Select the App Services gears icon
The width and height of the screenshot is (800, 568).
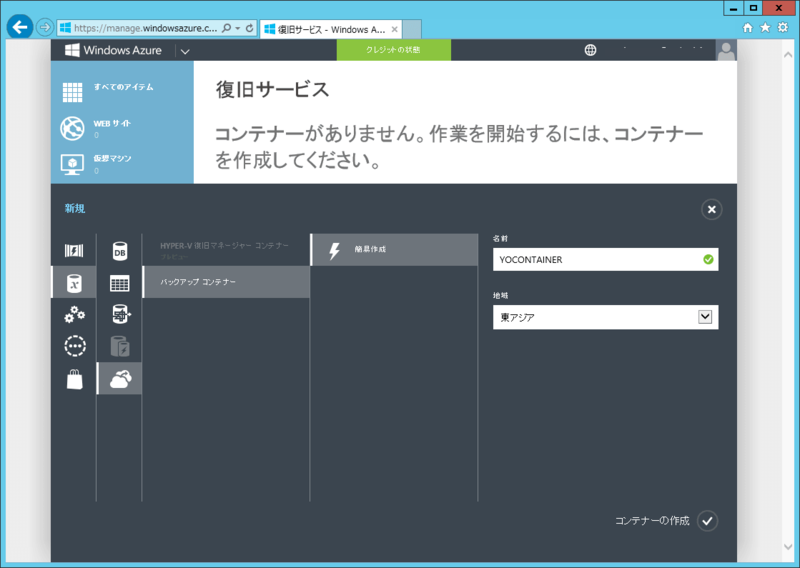pyautogui.click(x=74, y=314)
